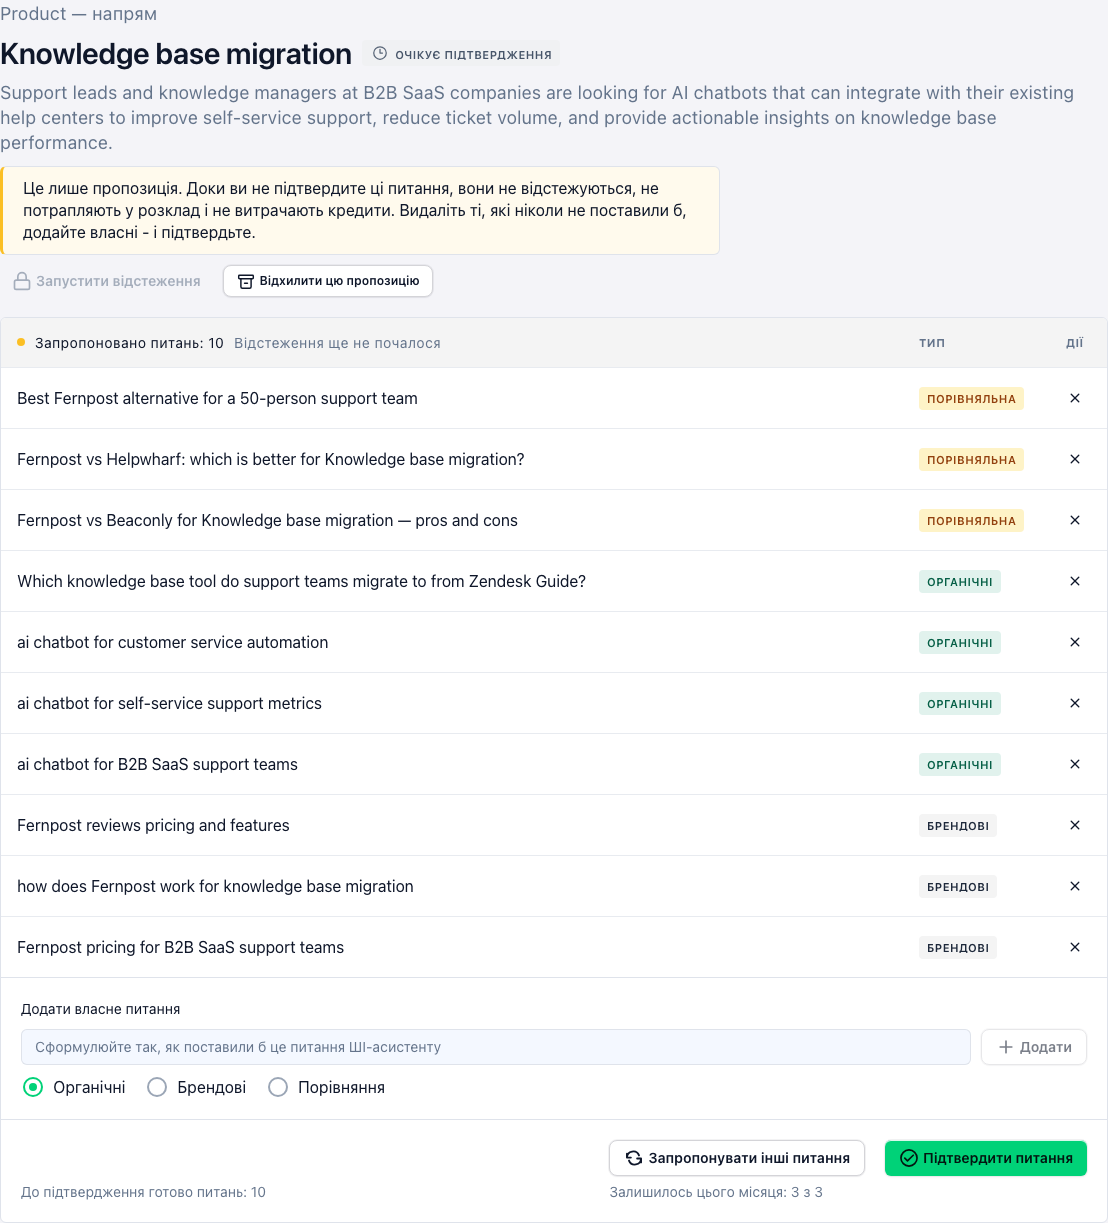Focus the custom question input field
This screenshot has width=1108, height=1223.
(x=496, y=1047)
